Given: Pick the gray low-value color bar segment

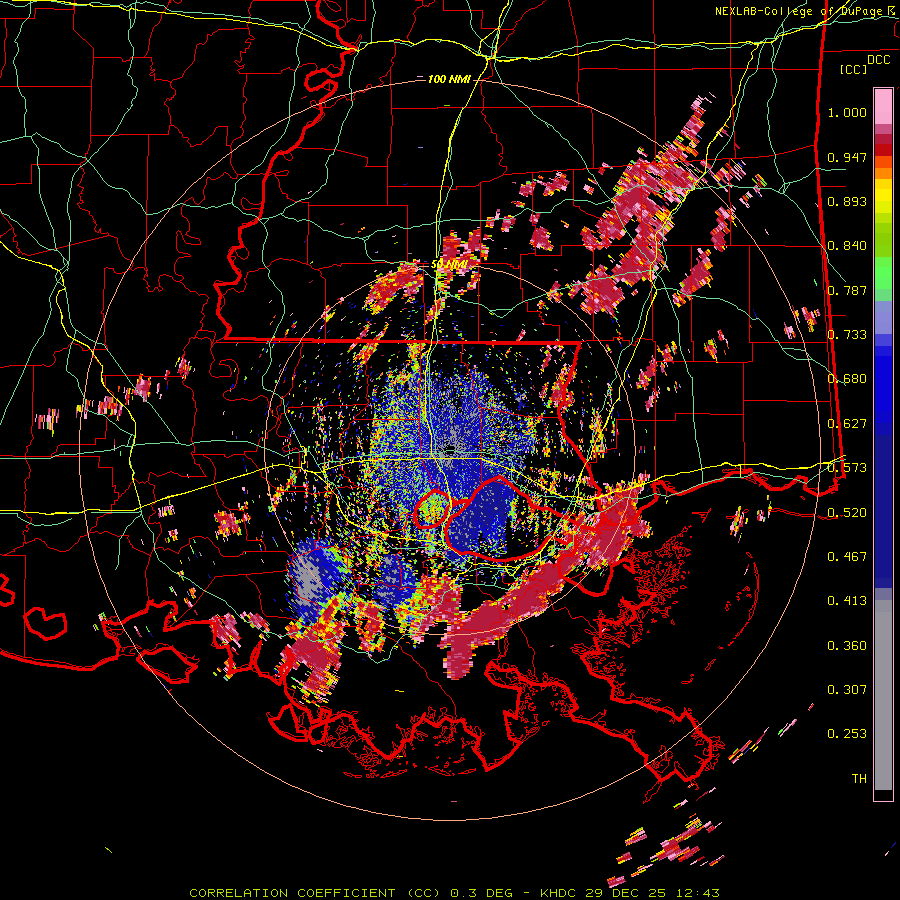Looking at the screenshot, I should [x=883, y=695].
